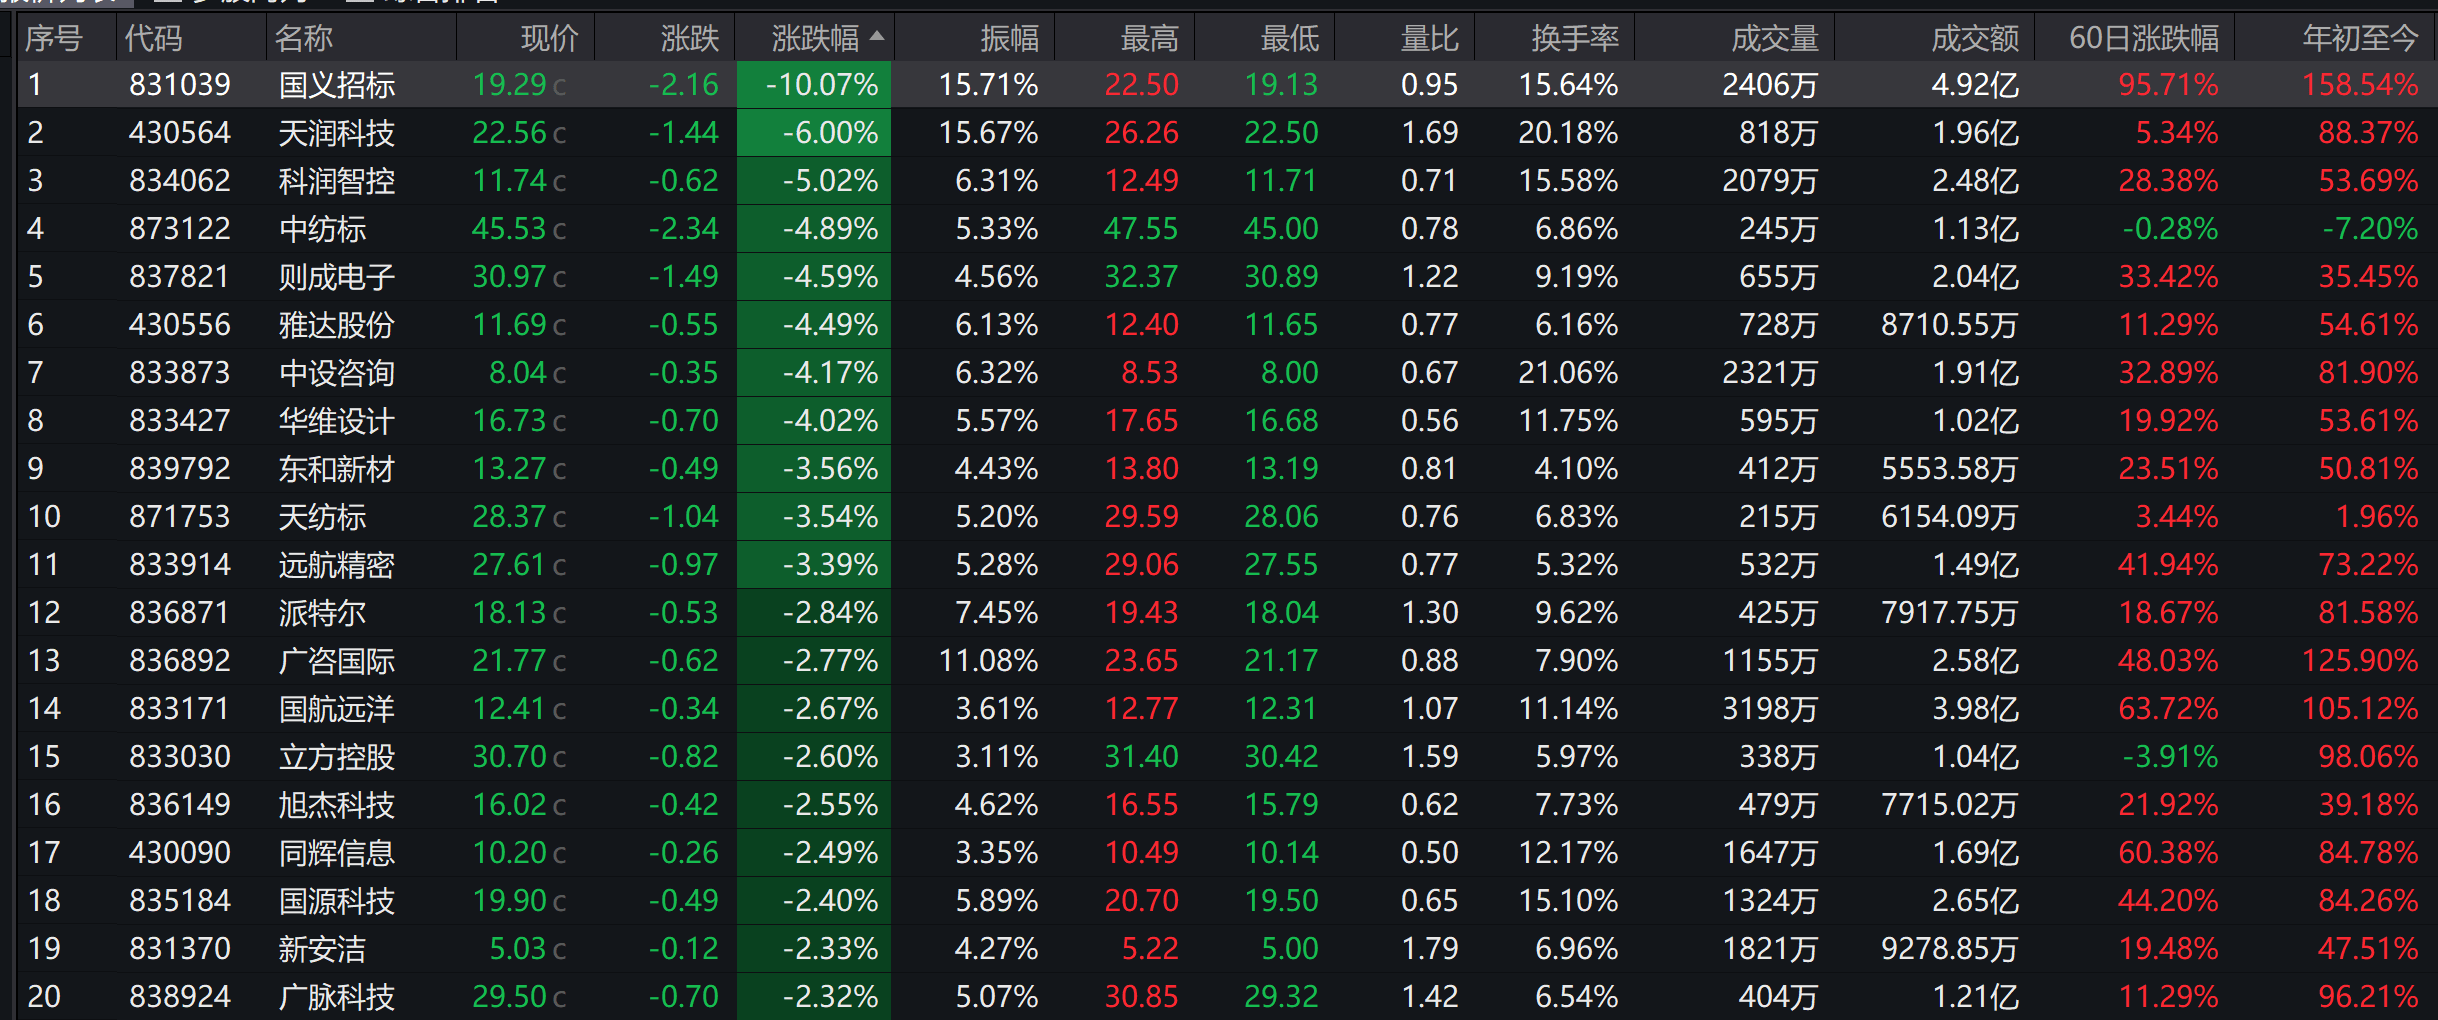Click the 60日涨跌幅 column header
This screenshot has width=2438, height=1020.
point(2143,38)
